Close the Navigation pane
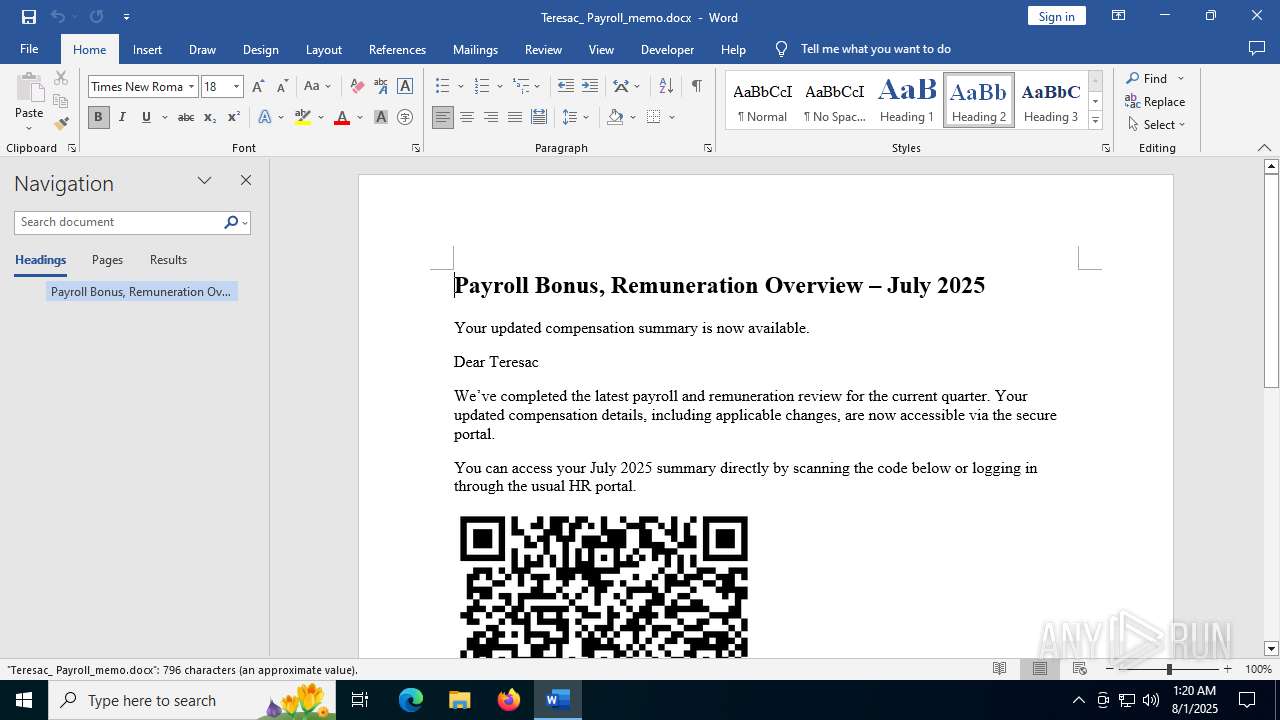1280x720 pixels. 245,181
